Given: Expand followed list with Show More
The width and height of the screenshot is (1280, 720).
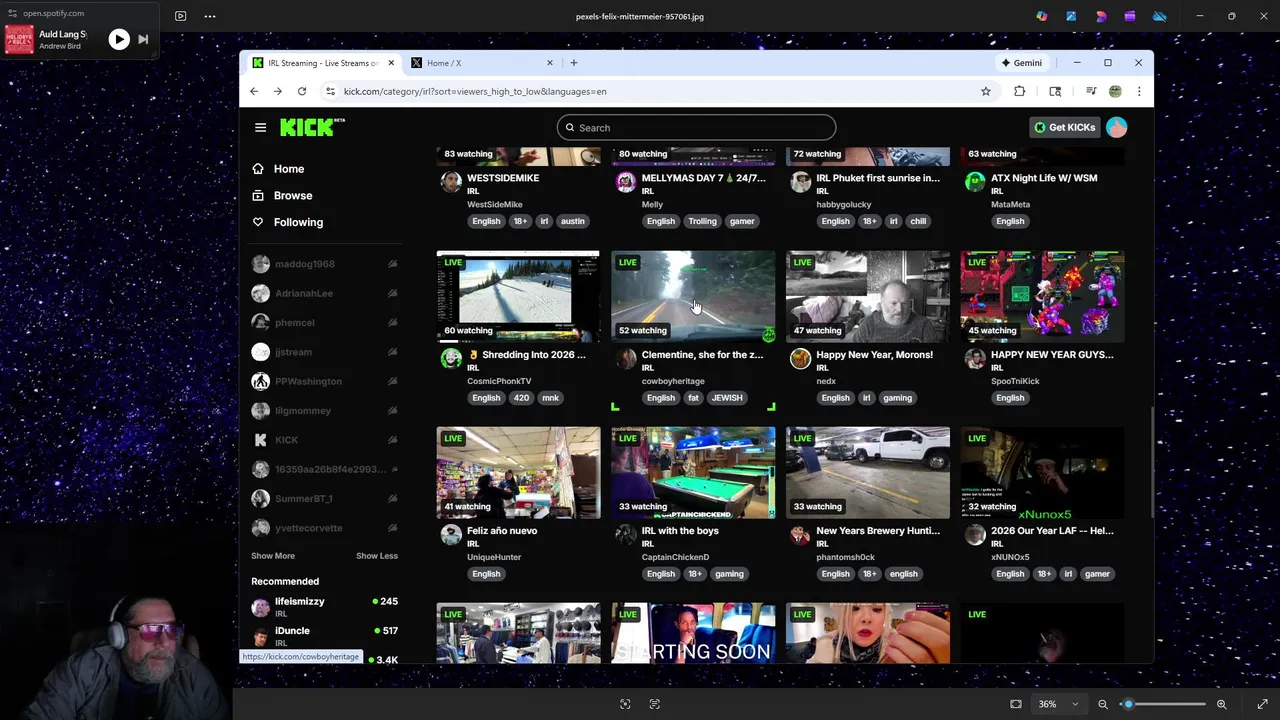Looking at the screenshot, I should (273, 556).
